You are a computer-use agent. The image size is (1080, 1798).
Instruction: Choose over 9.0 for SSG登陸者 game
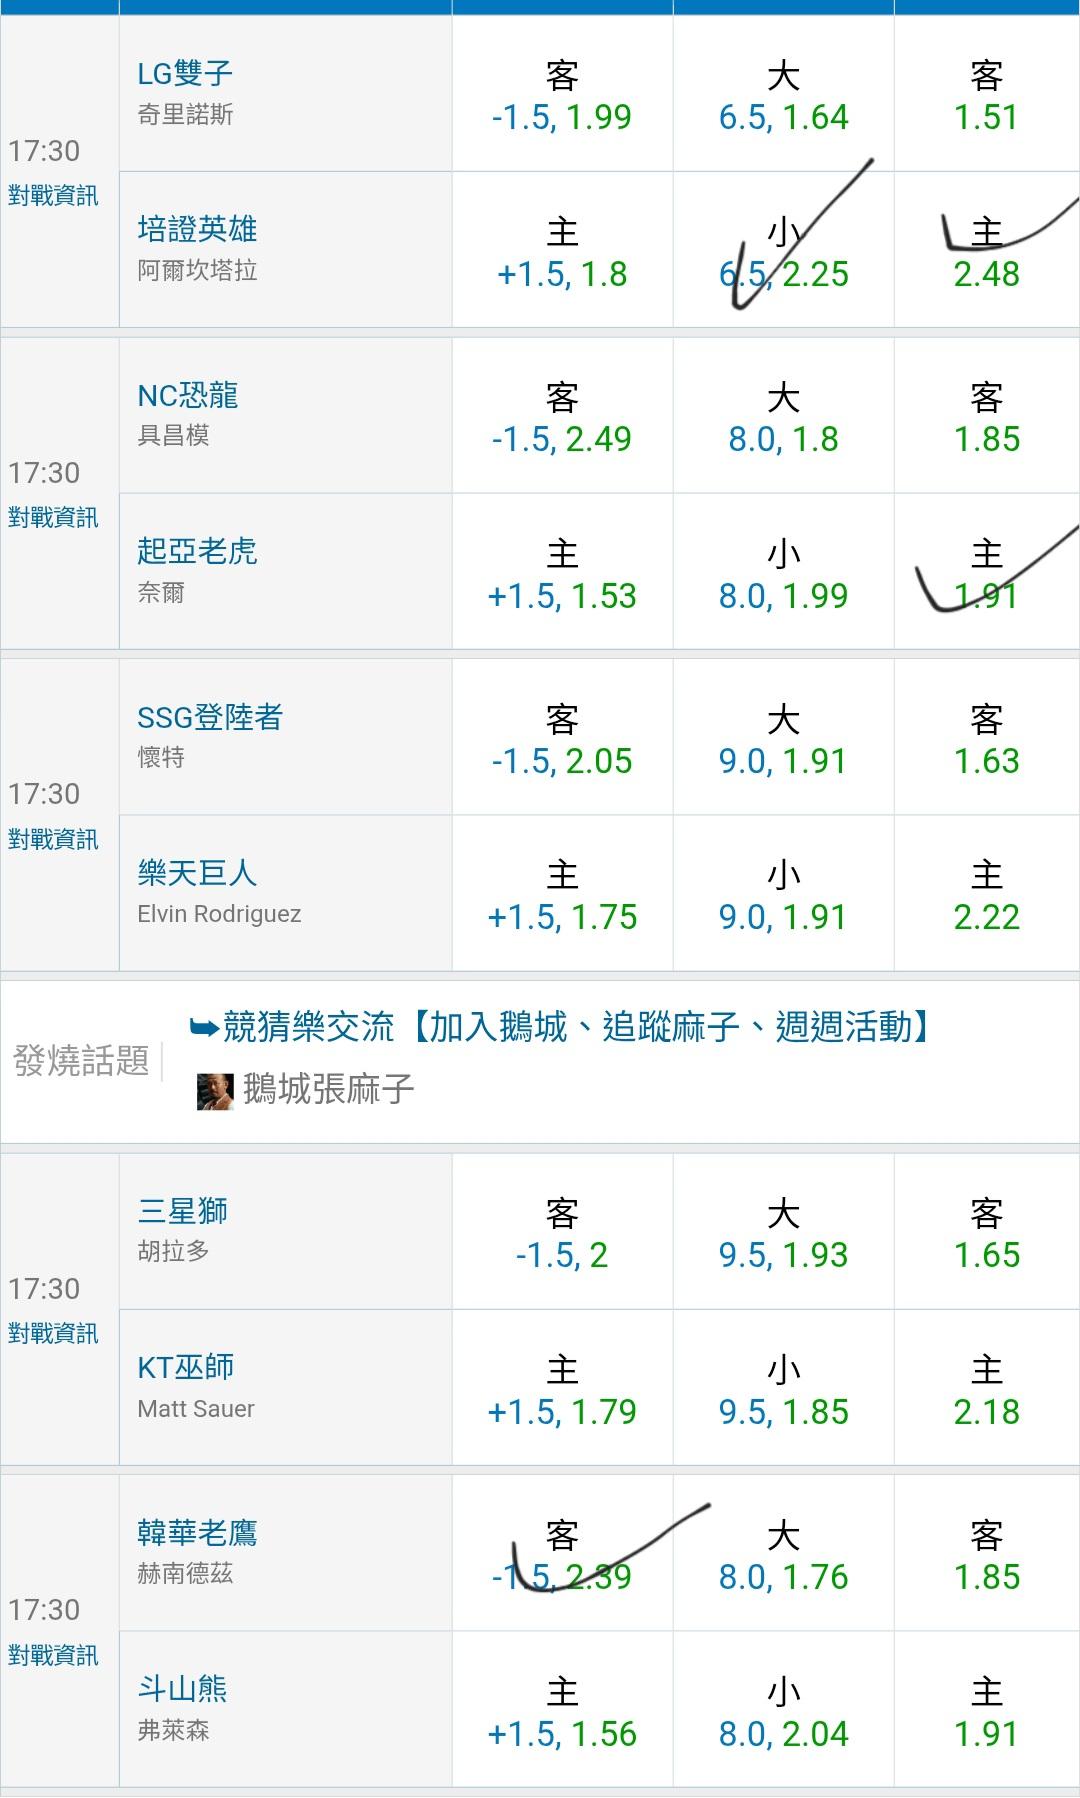coord(783,740)
